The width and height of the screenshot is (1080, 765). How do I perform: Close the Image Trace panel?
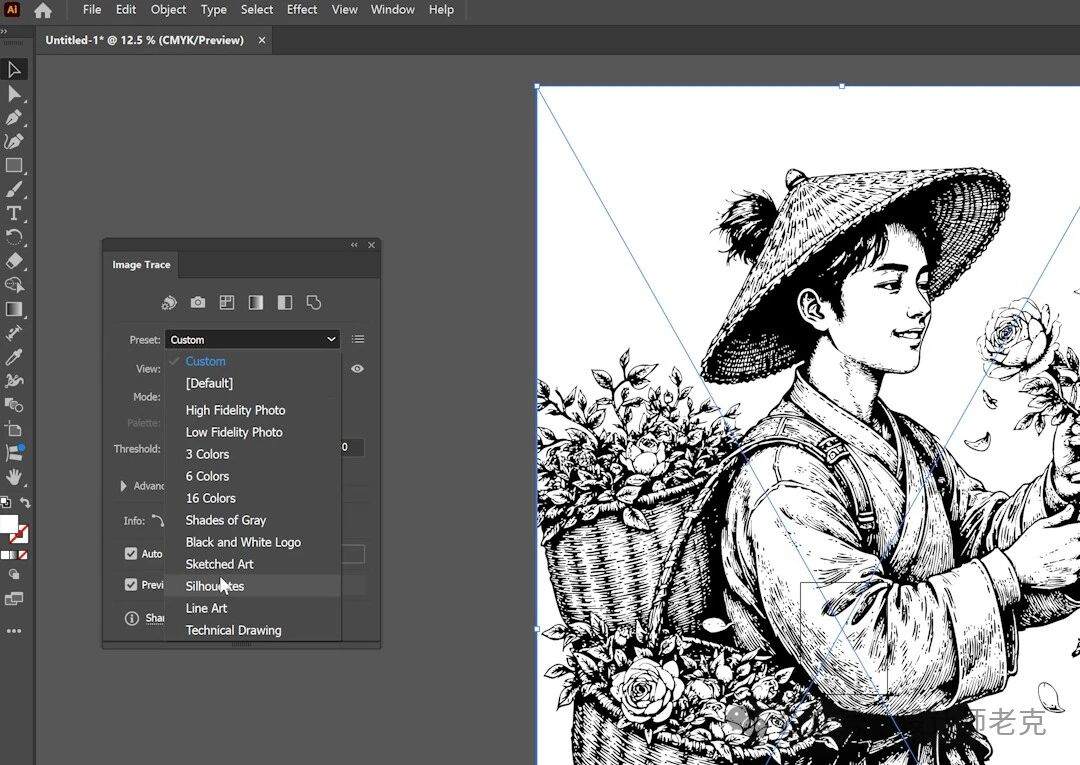coord(371,244)
